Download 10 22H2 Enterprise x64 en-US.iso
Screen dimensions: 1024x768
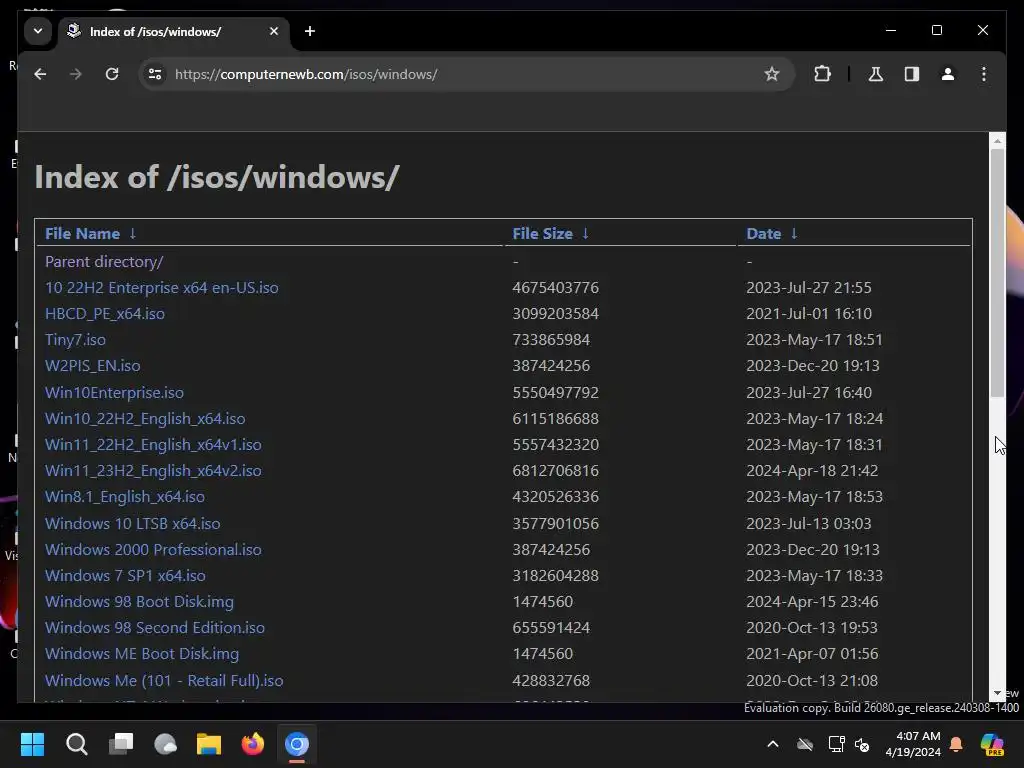click(x=161, y=288)
